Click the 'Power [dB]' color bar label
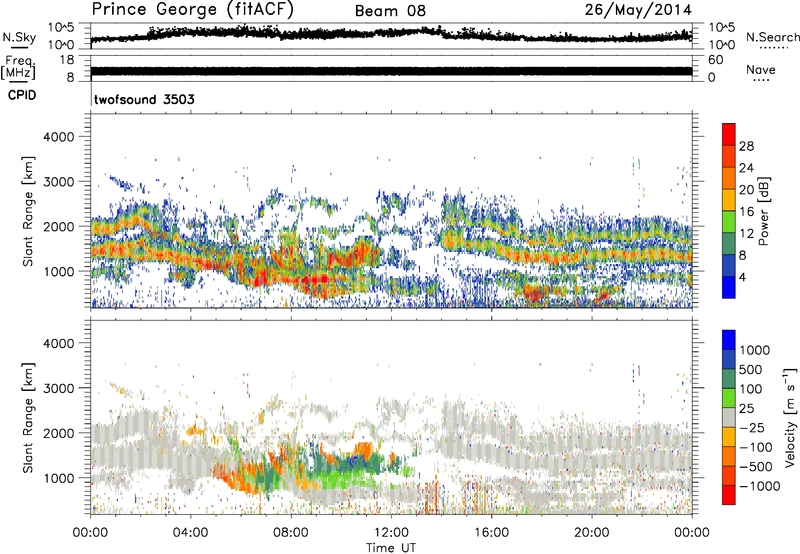 point(764,211)
